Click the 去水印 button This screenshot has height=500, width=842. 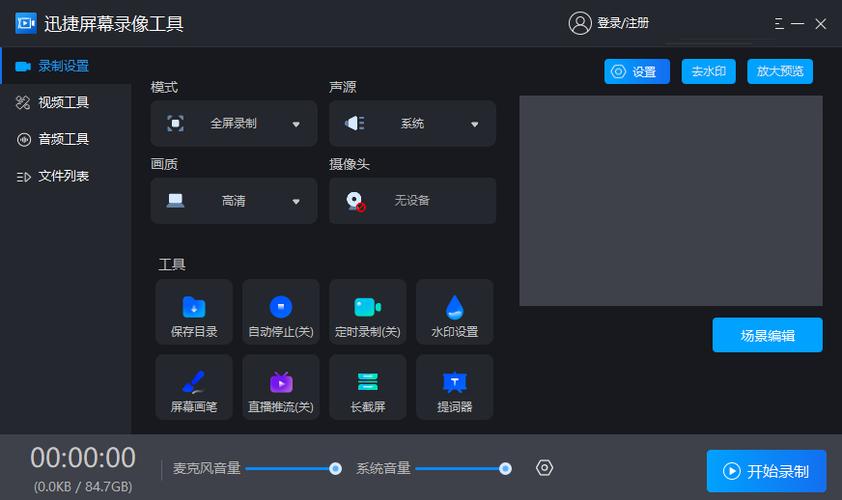pyautogui.click(x=708, y=71)
